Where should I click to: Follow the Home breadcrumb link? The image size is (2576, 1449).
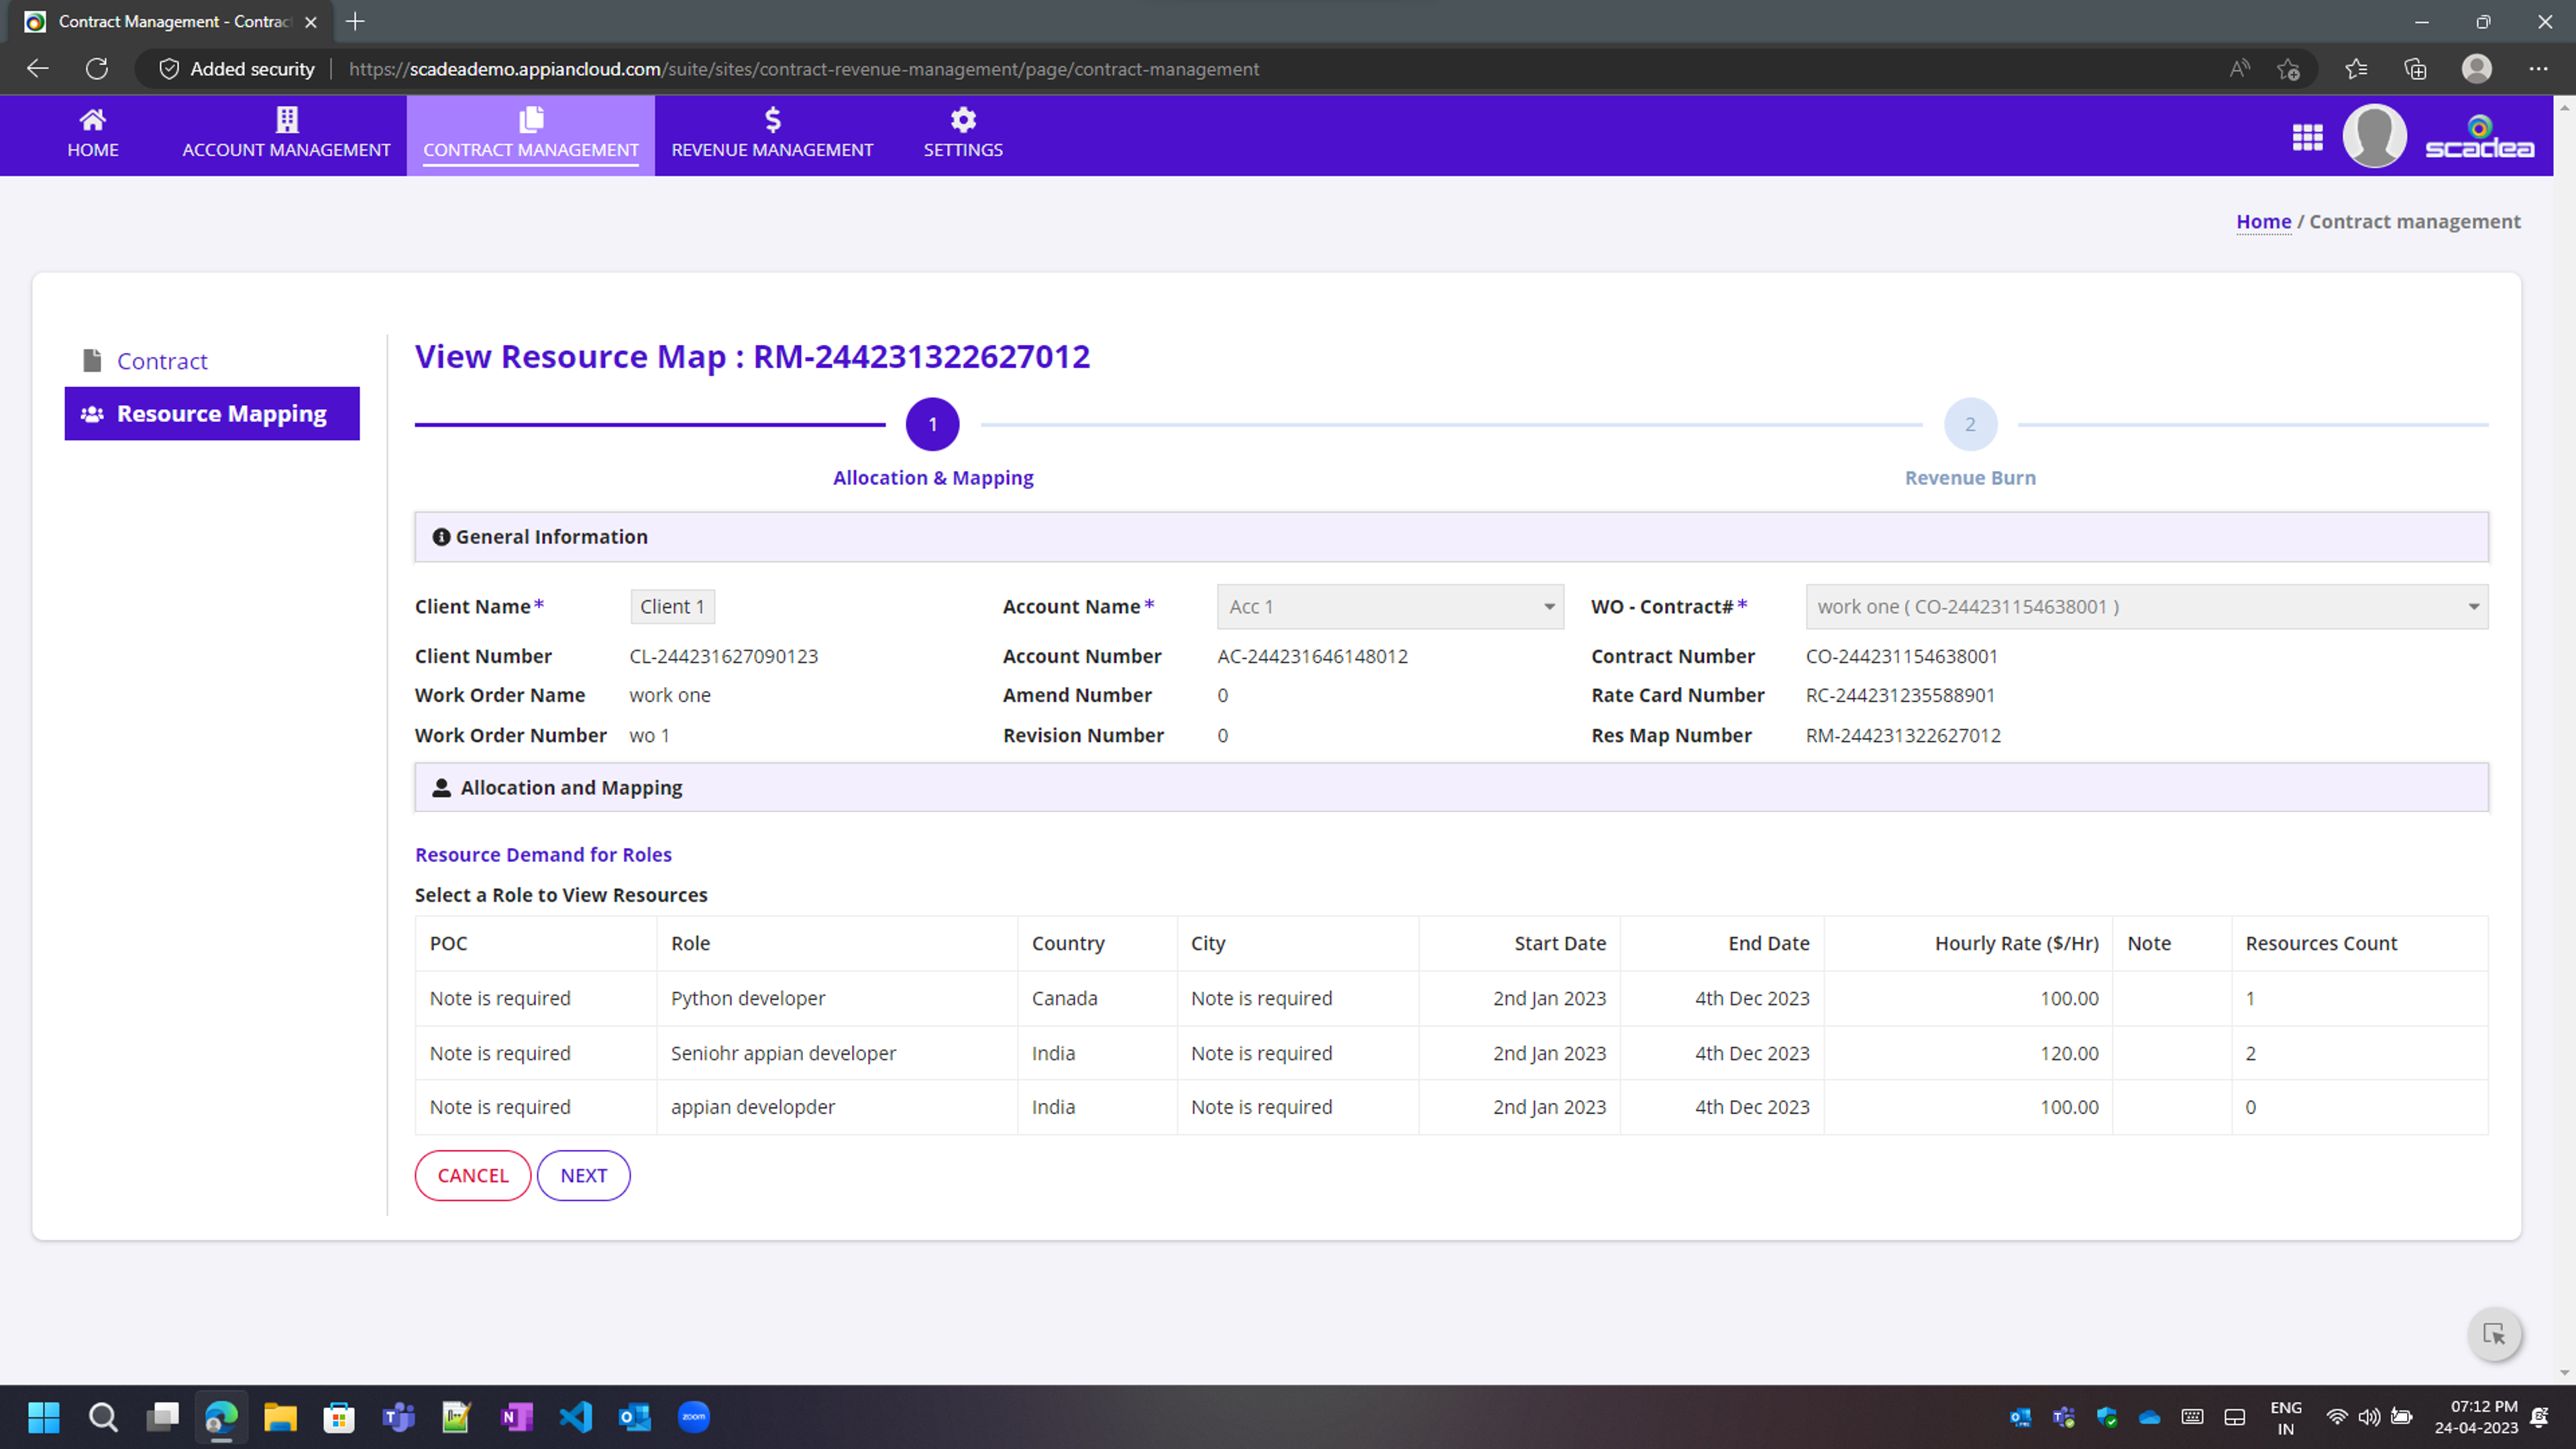click(2263, 221)
